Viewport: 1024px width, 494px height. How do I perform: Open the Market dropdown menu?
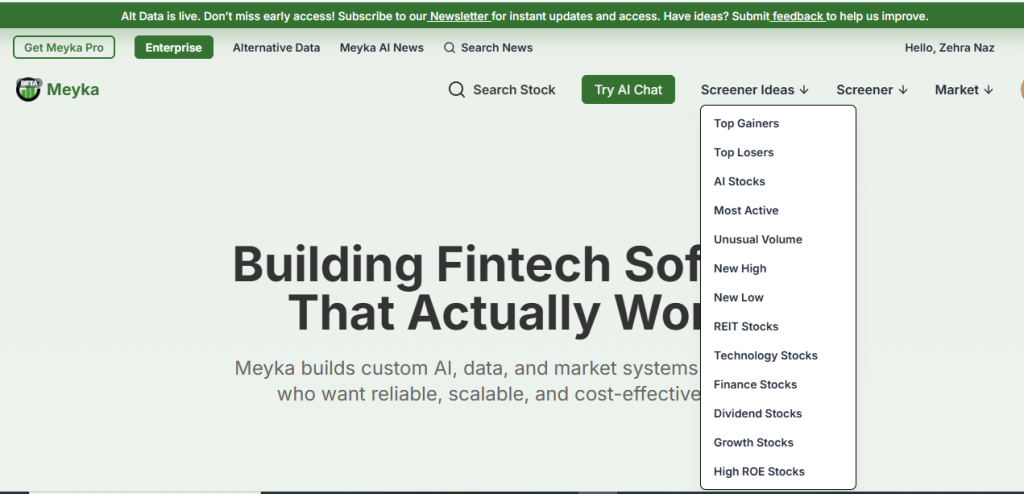click(964, 90)
